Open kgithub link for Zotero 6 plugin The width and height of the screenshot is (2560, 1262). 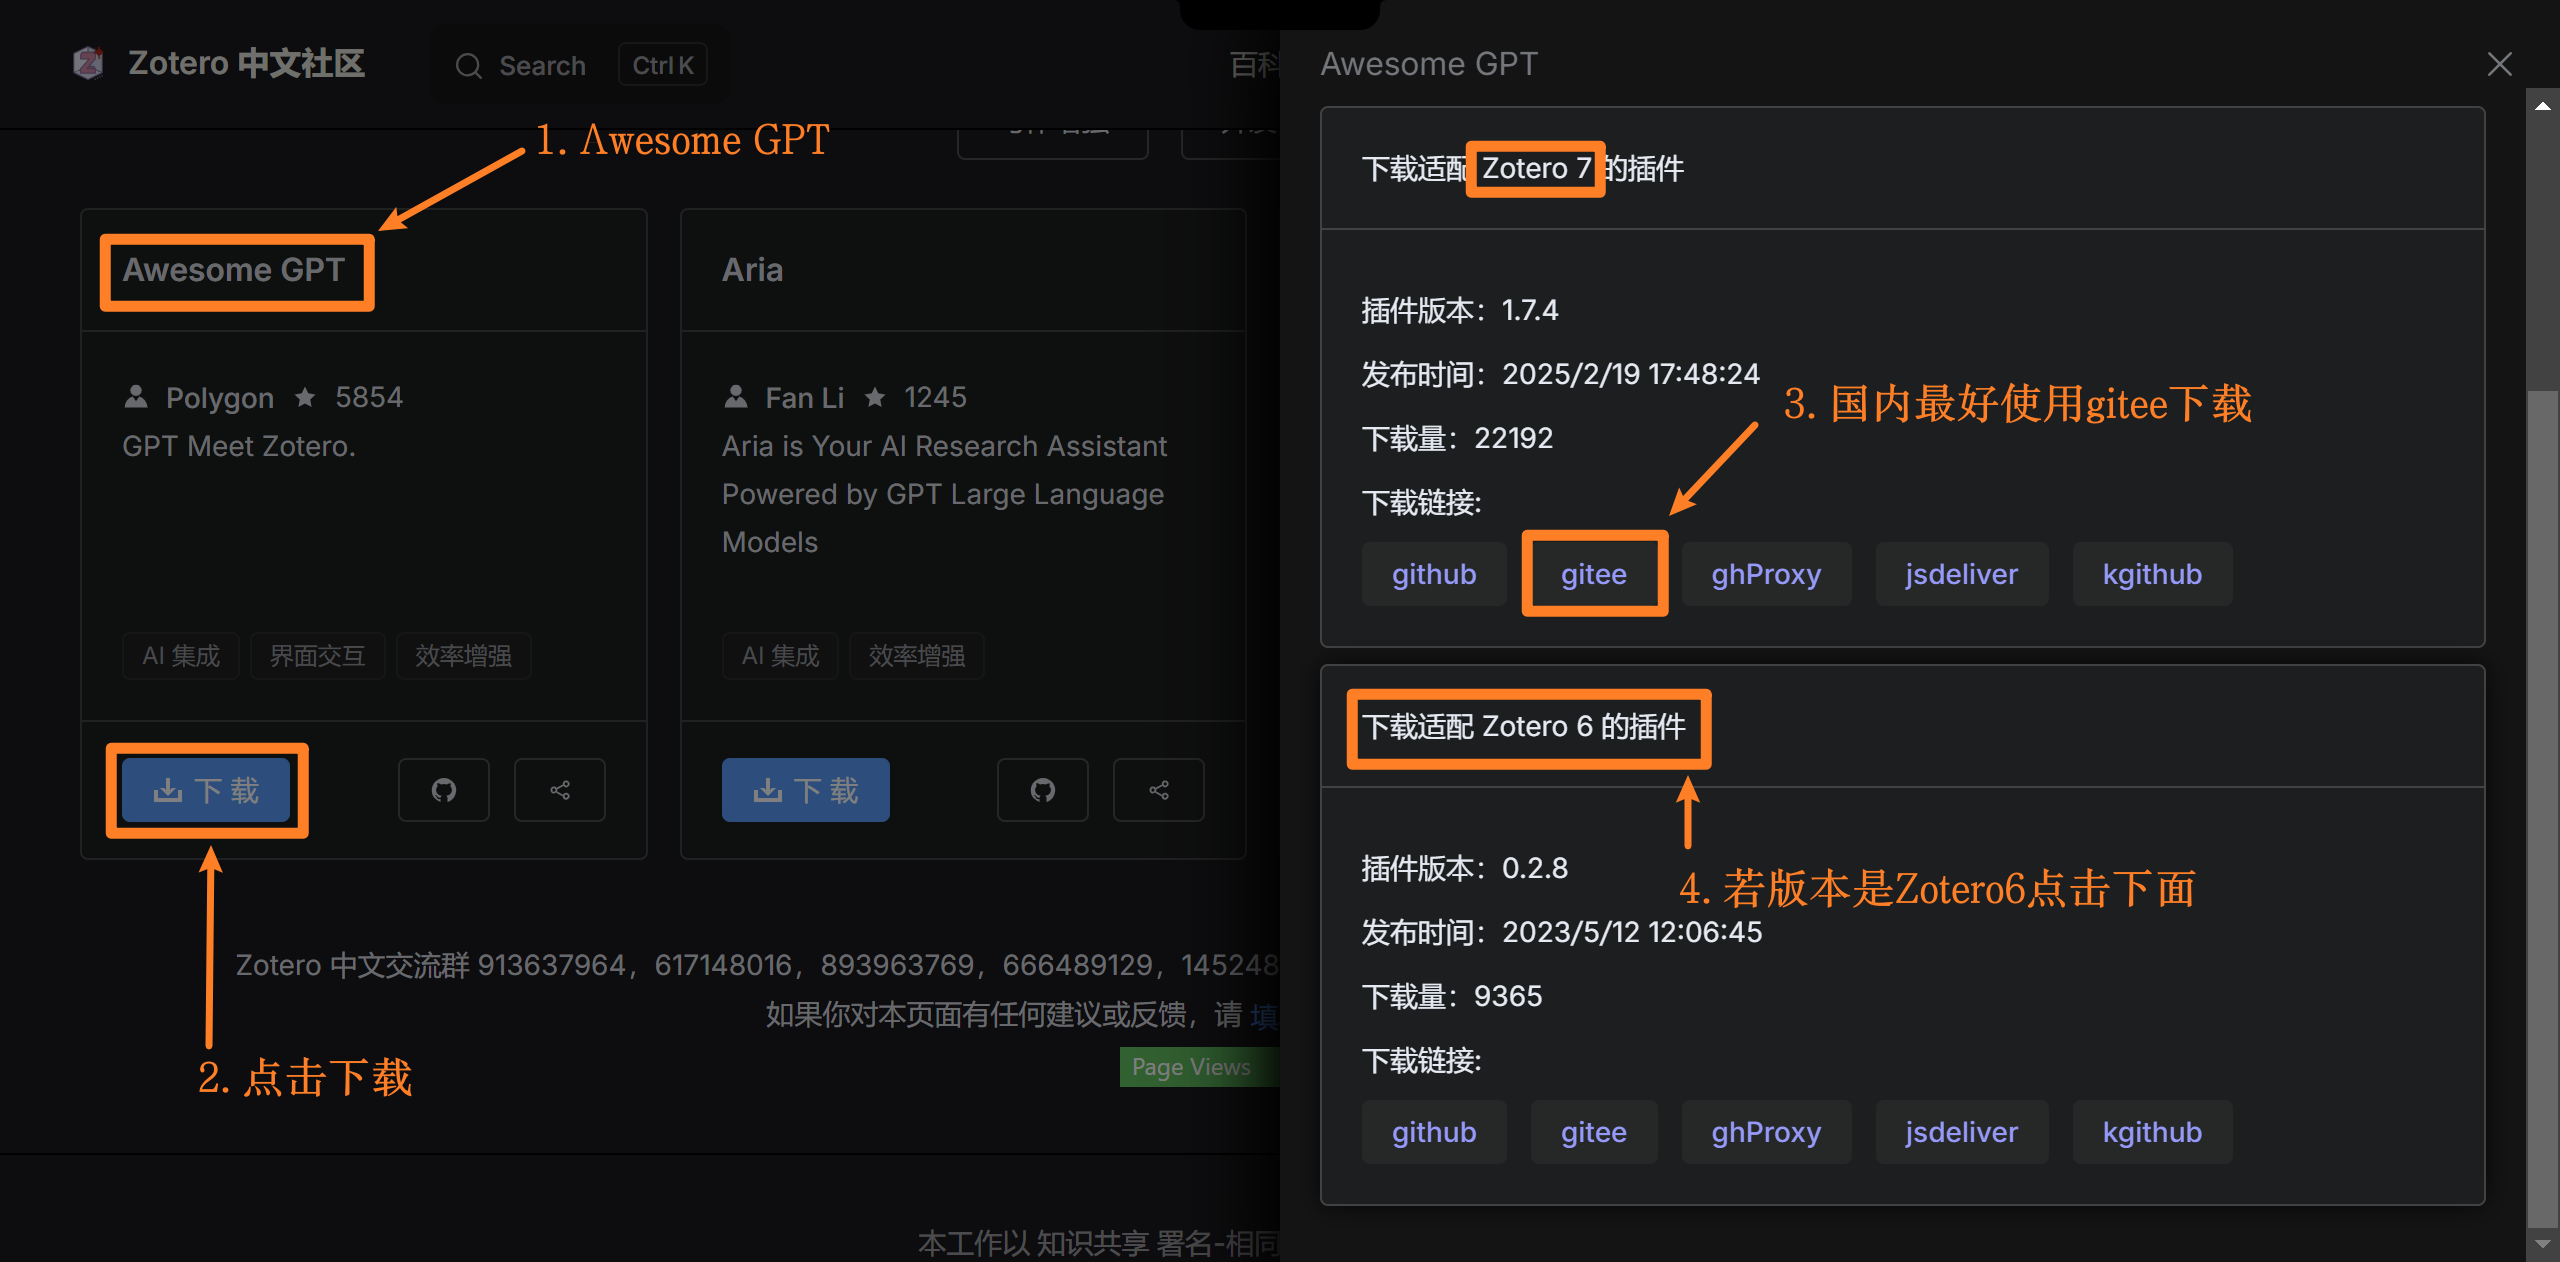[x=2151, y=1132]
